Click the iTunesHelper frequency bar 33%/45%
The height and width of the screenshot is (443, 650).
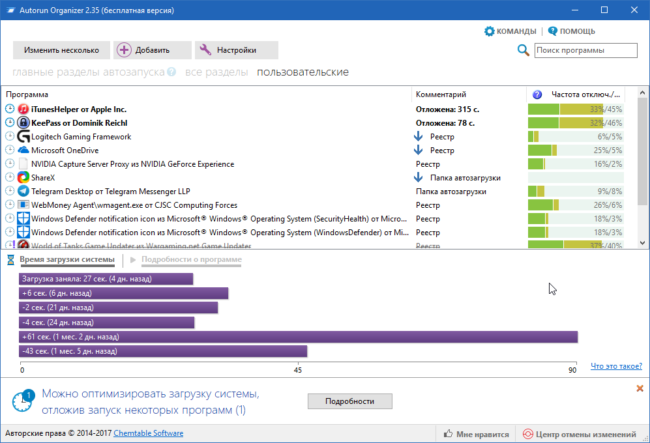[x=575, y=109]
